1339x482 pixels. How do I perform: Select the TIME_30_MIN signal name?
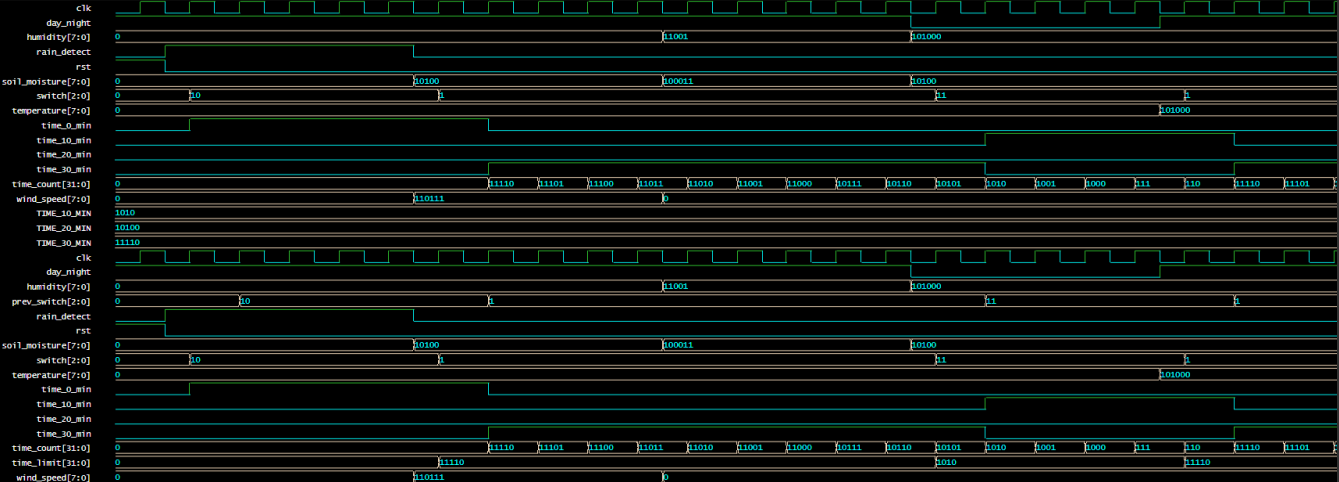click(64, 243)
